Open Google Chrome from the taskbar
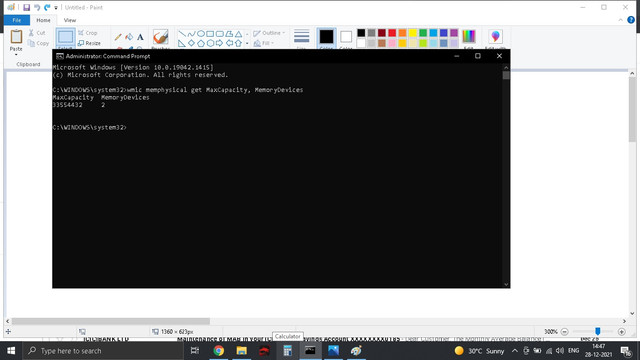Image resolution: width=640 pixels, height=360 pixels. point(219,351)
